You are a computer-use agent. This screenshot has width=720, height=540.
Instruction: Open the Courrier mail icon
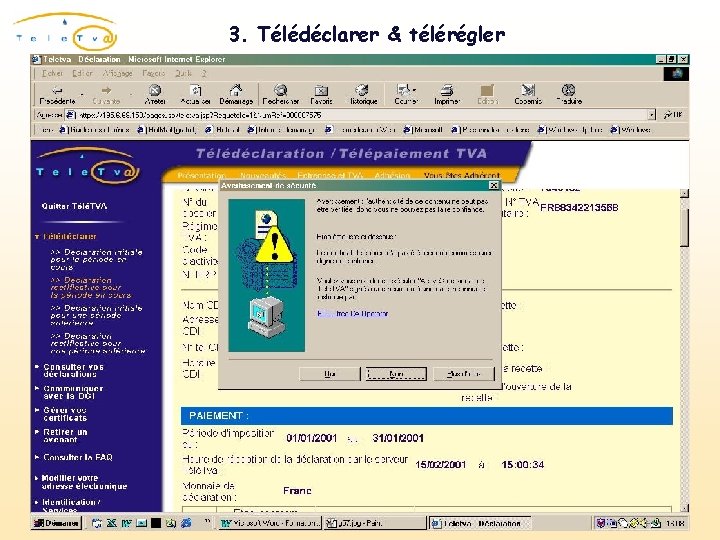point(403,90)
